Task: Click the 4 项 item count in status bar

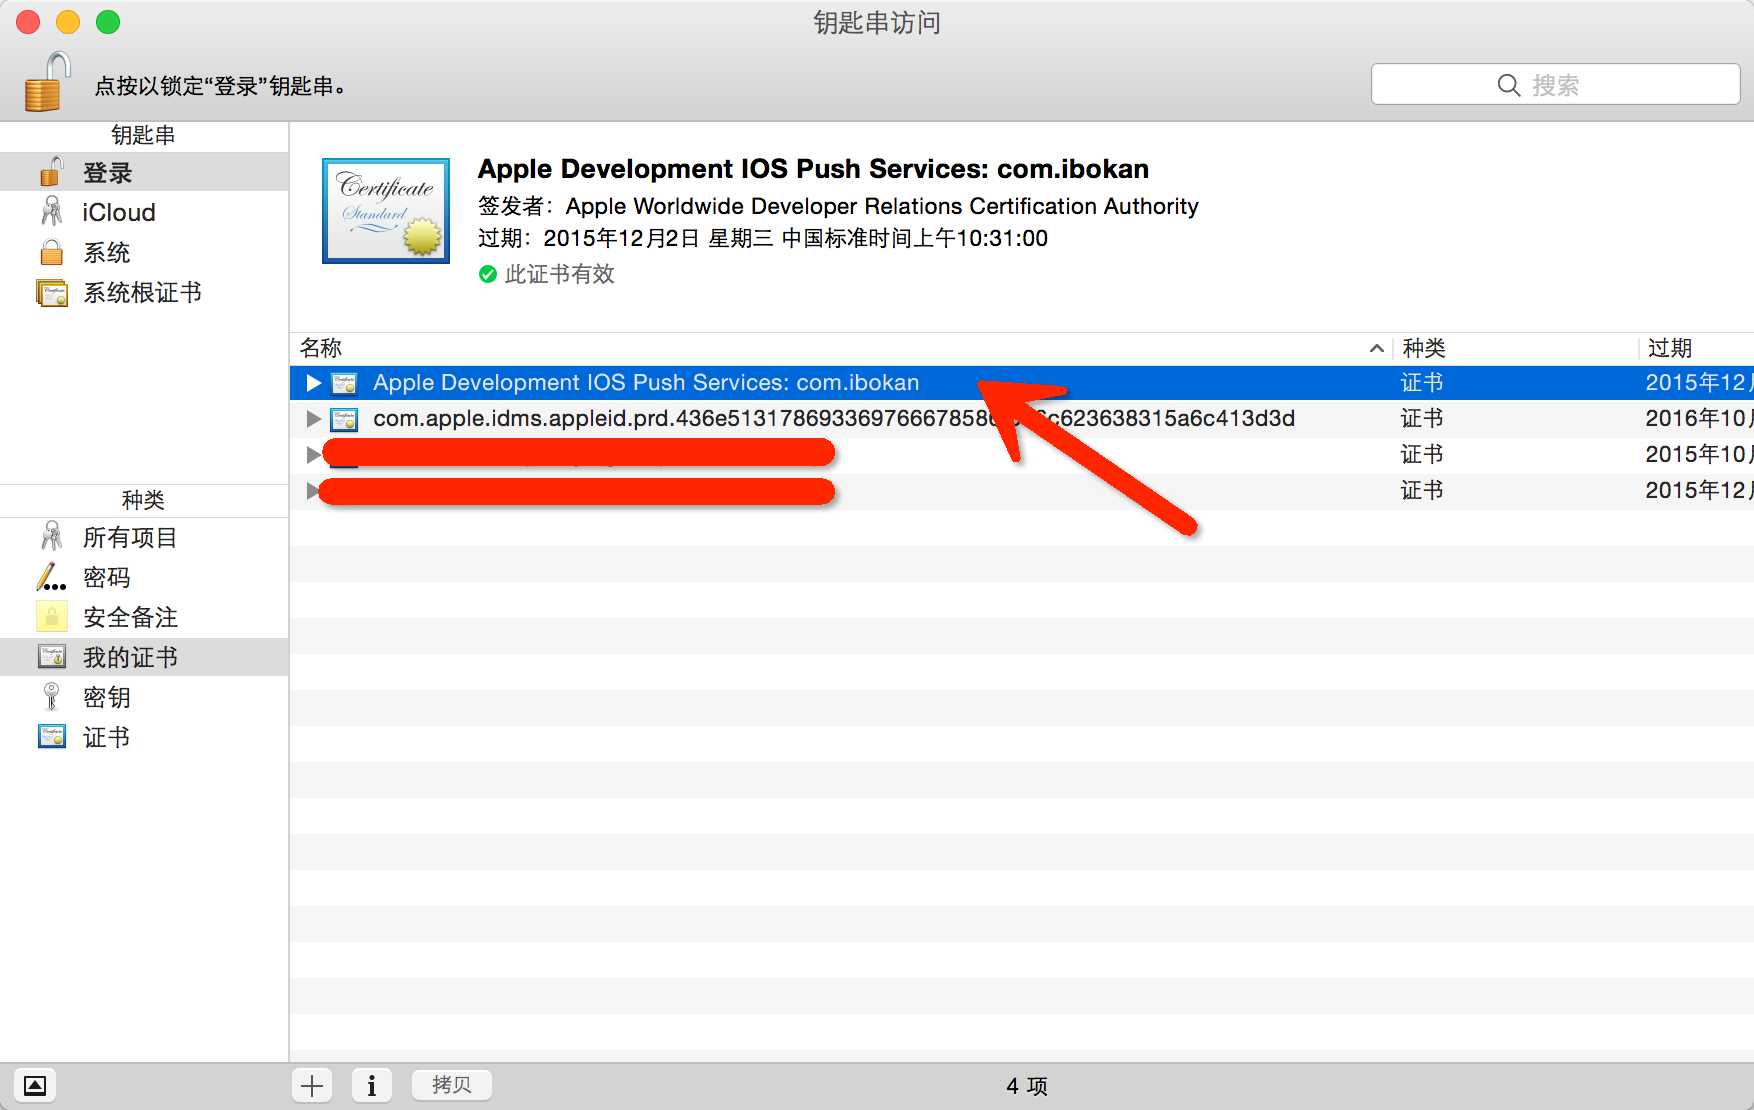Action: point(1027,1086)
